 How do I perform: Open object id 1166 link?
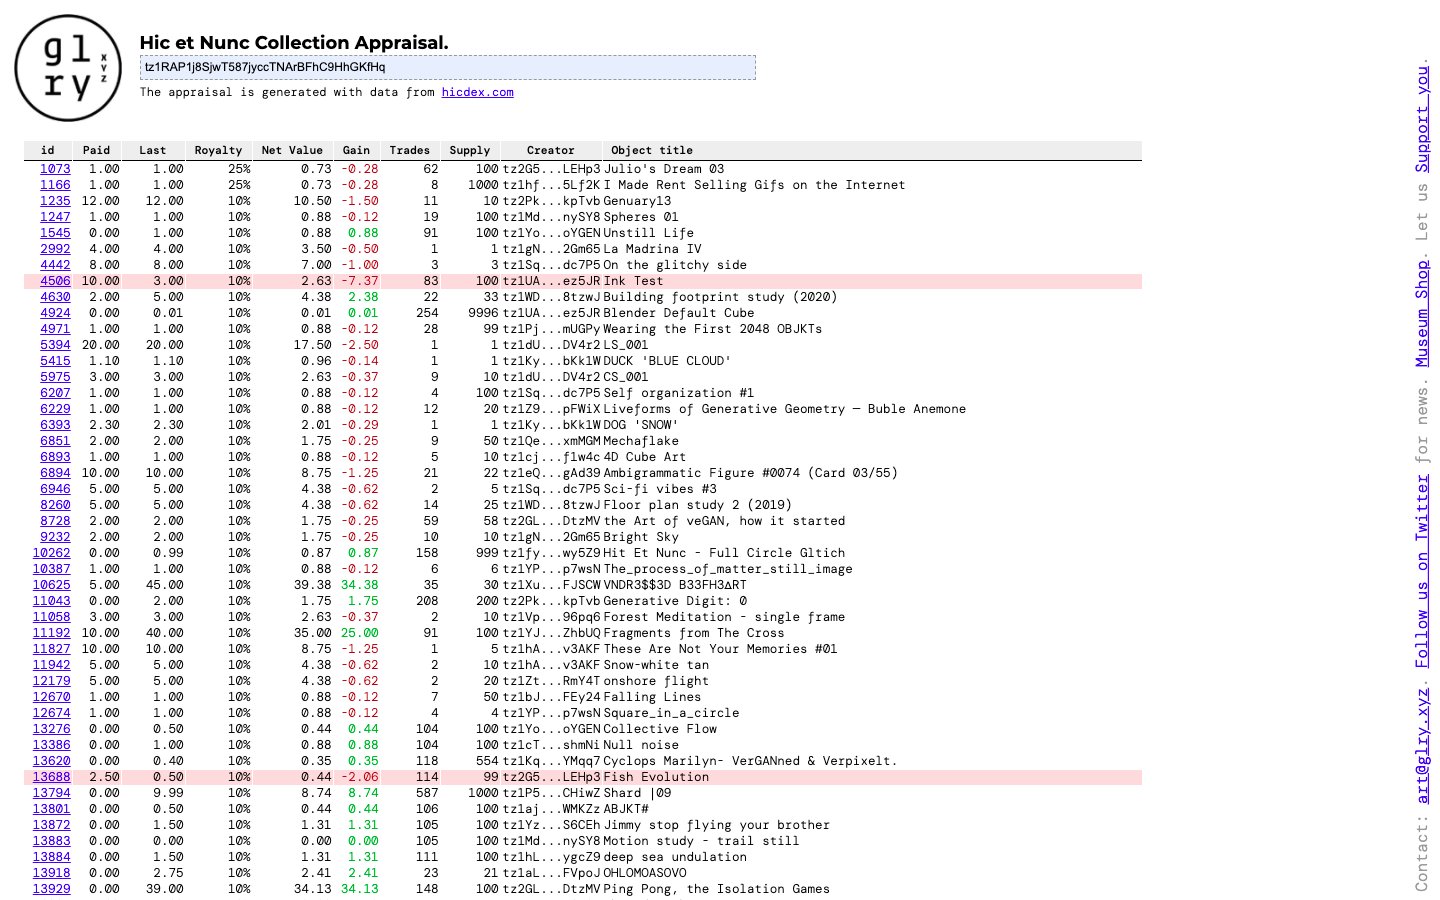[55, 185]
